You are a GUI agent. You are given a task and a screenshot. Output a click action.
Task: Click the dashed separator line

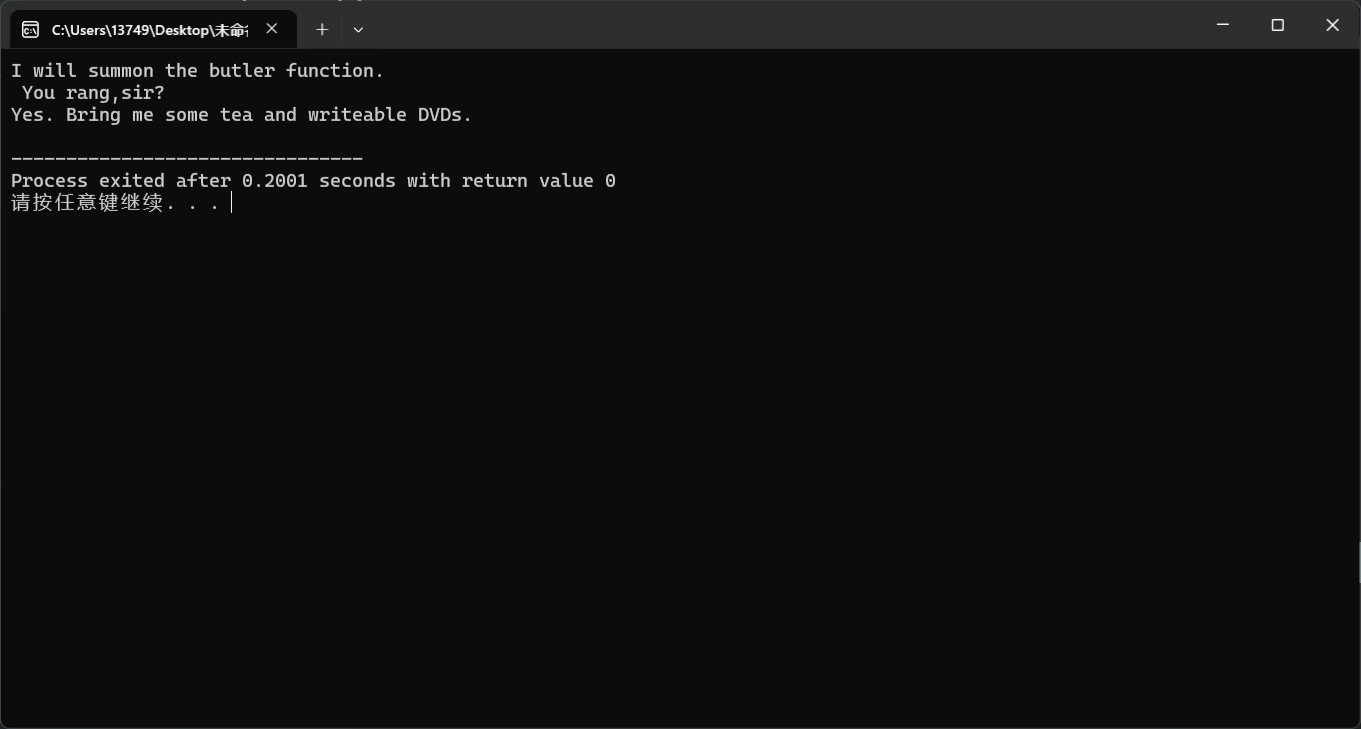pos(187,158)
